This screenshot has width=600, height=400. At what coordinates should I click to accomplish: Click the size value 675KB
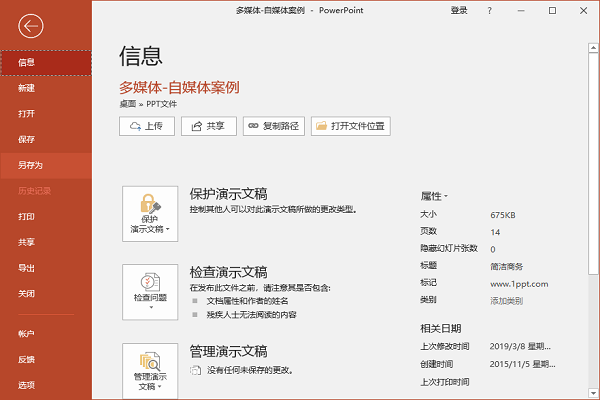pos(503,215)
